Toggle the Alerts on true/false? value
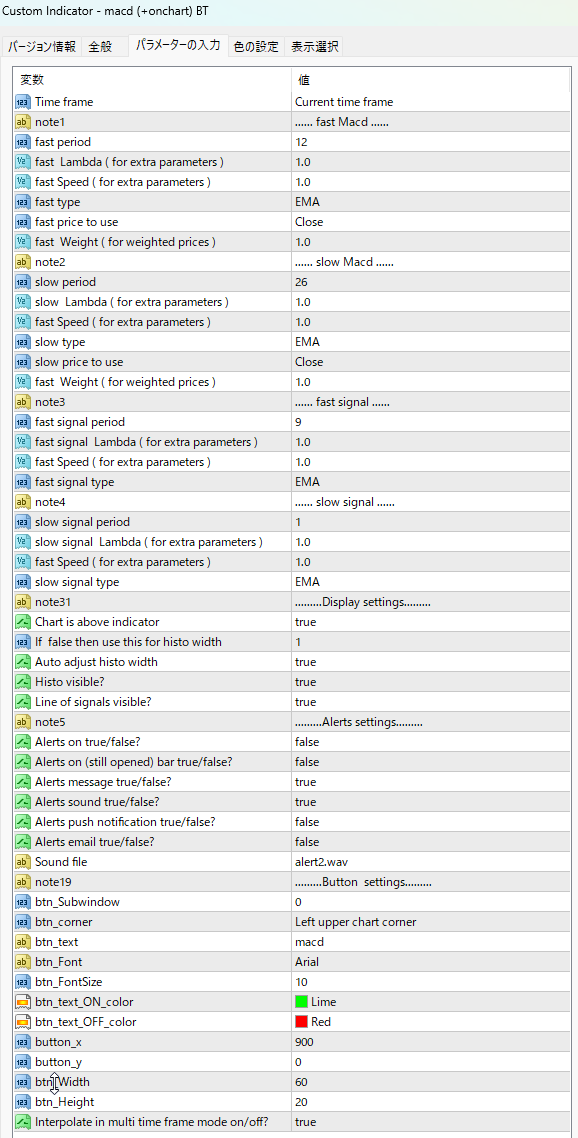This screenshot has width=578, height=1138. (431, 742)
